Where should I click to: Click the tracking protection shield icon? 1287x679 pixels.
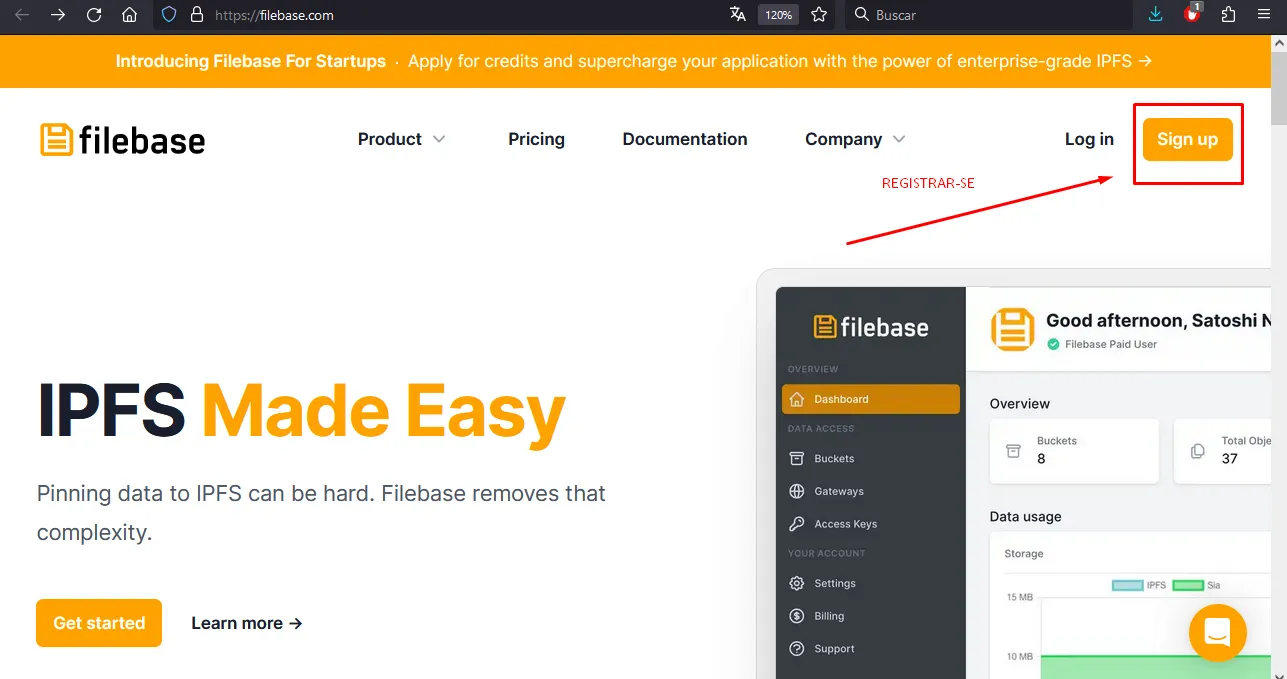[169, 15]
